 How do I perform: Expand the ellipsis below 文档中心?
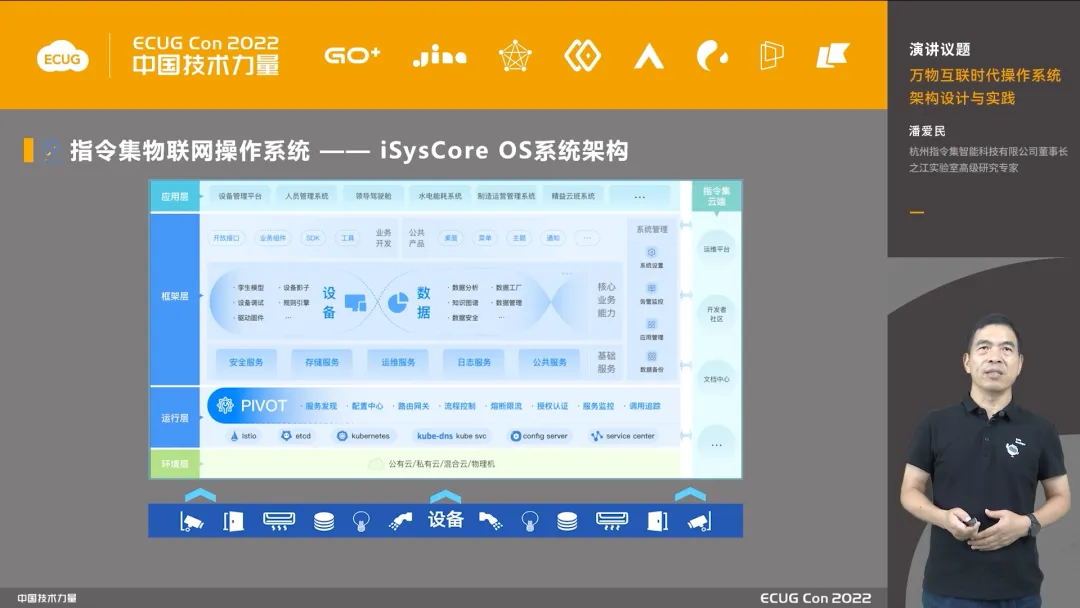(716, 443)
